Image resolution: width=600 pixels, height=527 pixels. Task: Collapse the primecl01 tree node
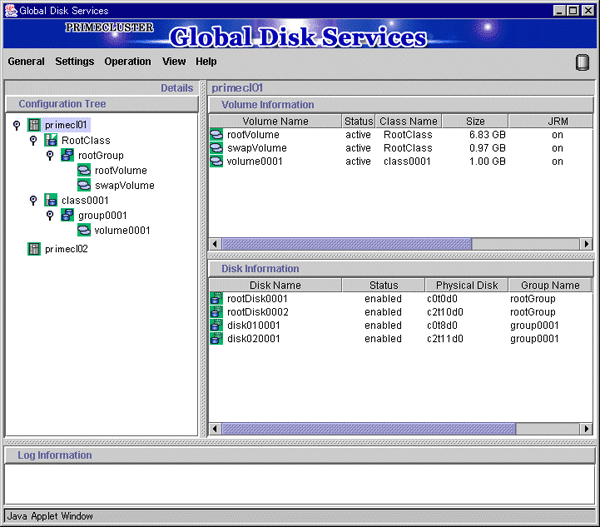point(16,125)
